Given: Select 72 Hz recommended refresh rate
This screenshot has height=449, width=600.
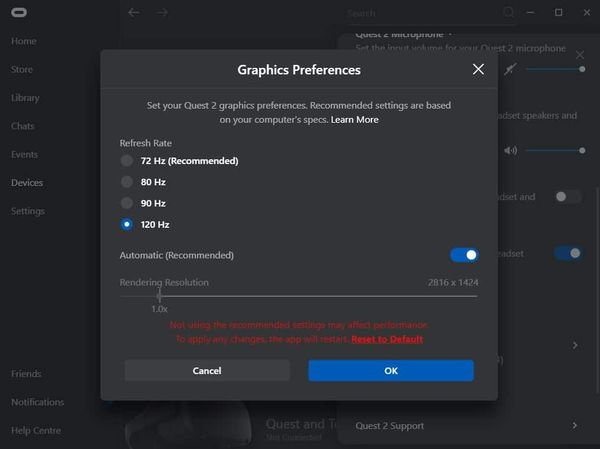Looking at the screenshot, I should click(x=126, y=161).
